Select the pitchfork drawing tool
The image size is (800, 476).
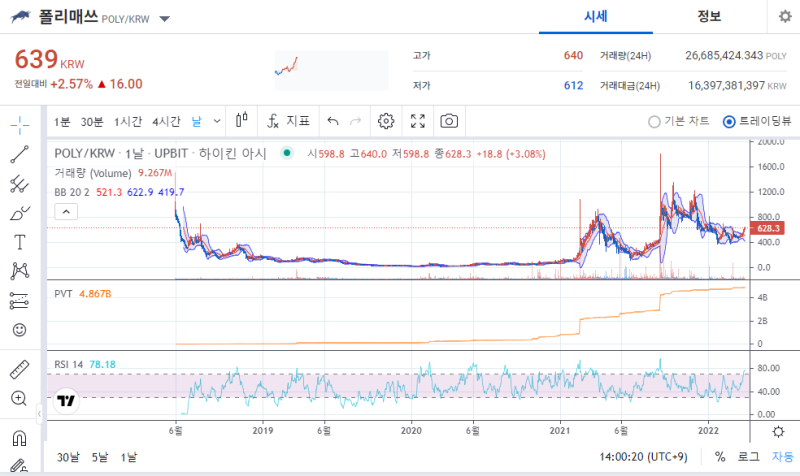(x=19, y=184)
